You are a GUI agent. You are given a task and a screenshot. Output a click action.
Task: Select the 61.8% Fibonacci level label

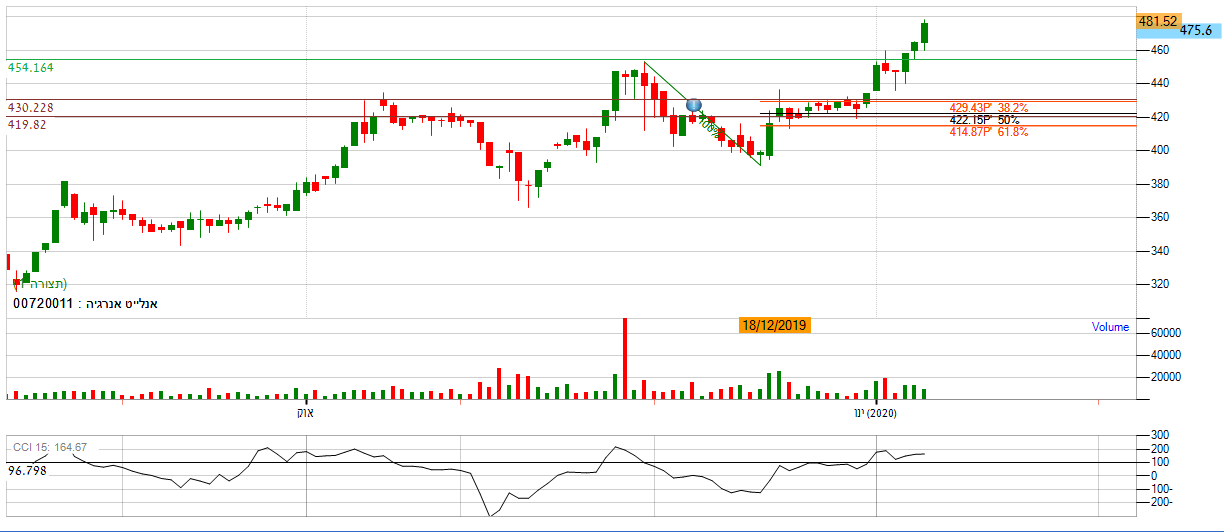coord(988,131)
